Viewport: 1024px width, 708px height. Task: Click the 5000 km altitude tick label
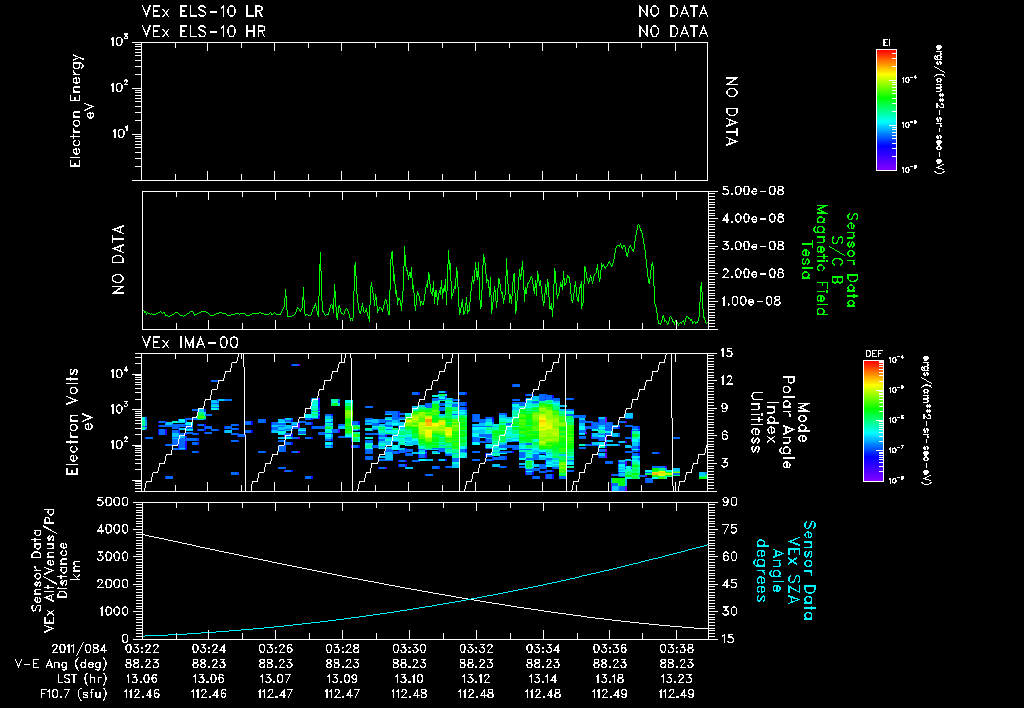tap(112, 502)
